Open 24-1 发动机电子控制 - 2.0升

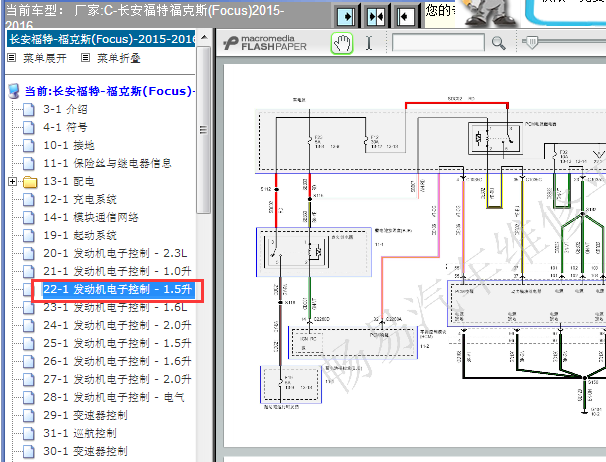pyautogui.click(x=117, y=325)
